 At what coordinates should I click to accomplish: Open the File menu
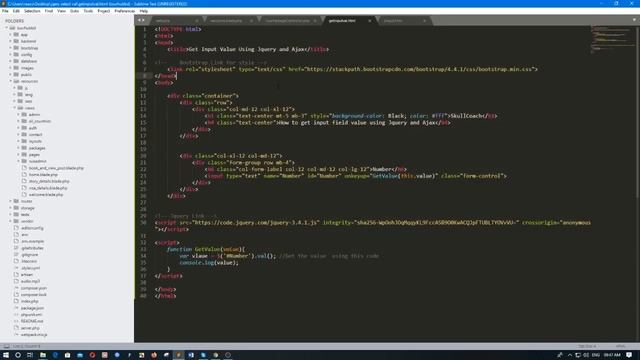(5, 11)
